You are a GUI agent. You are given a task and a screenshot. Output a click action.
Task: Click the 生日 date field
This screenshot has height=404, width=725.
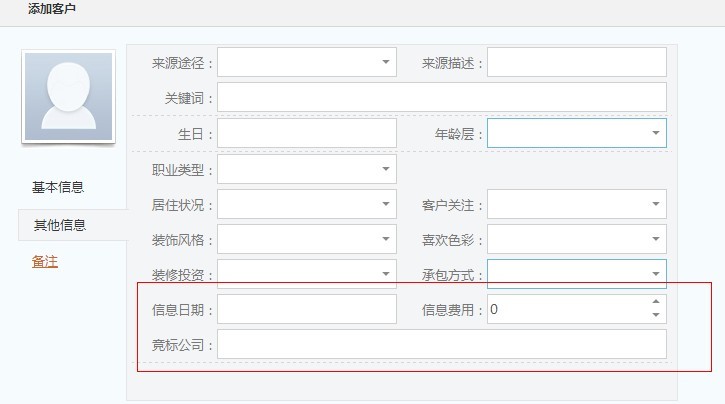pos(306,133)
